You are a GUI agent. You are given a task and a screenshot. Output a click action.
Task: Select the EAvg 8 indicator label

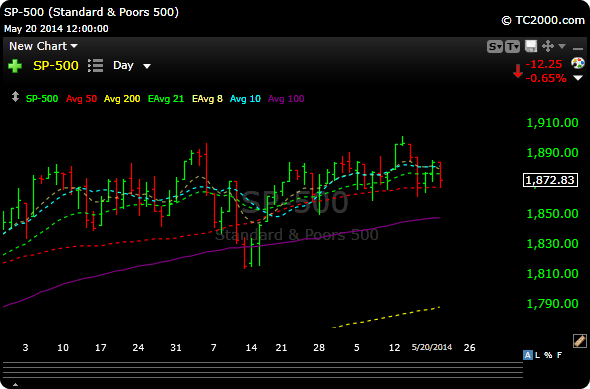(207, 99)
